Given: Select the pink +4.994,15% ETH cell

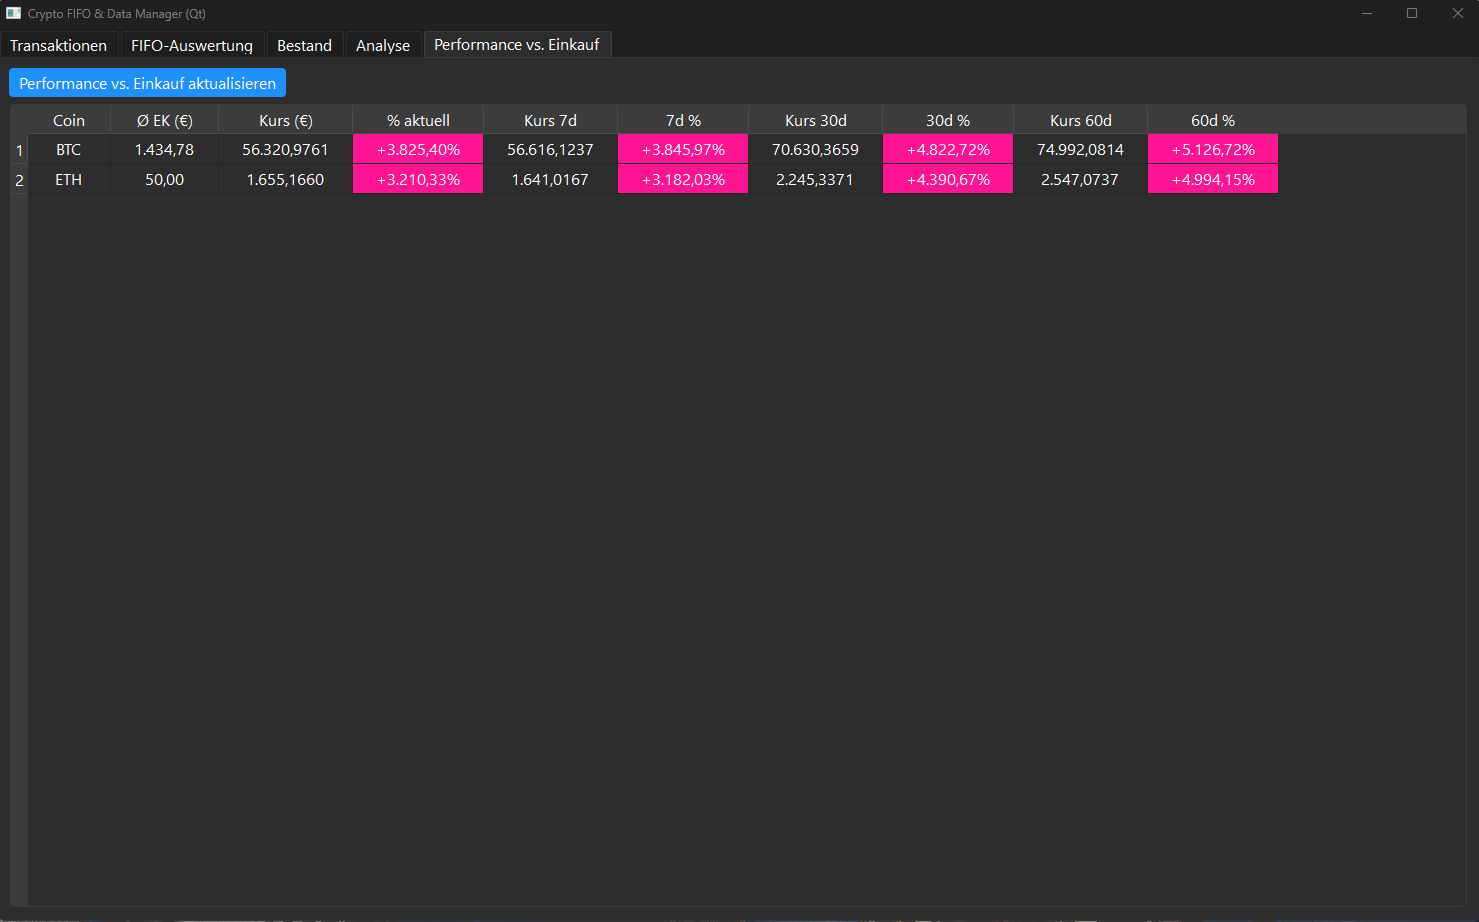Looking at the screenshot, I should (x=1212, y=180).
